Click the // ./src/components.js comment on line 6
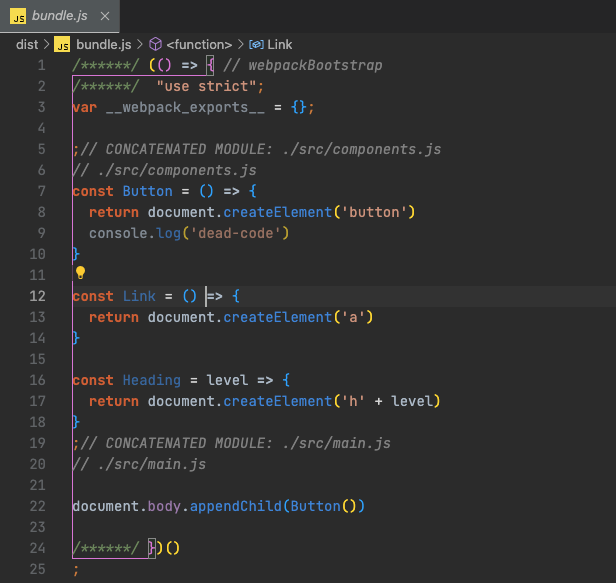Image resolution: width=616 pixels, height=583 pixels. (165, 170)
